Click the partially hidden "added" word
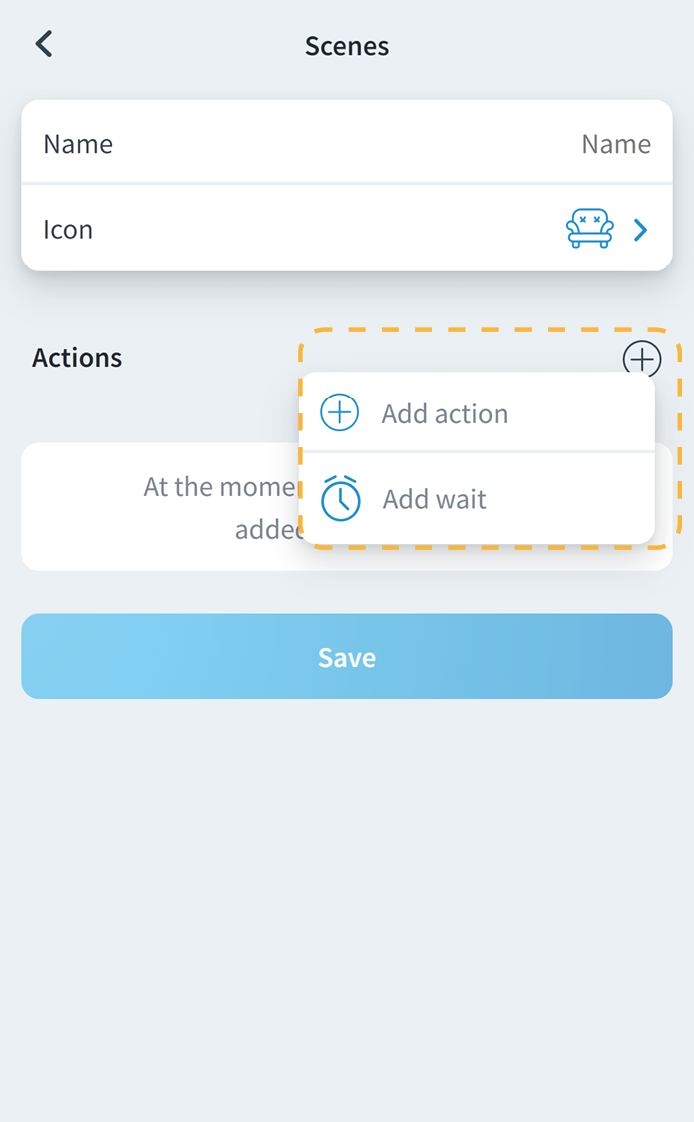 [x=265, y=529]
